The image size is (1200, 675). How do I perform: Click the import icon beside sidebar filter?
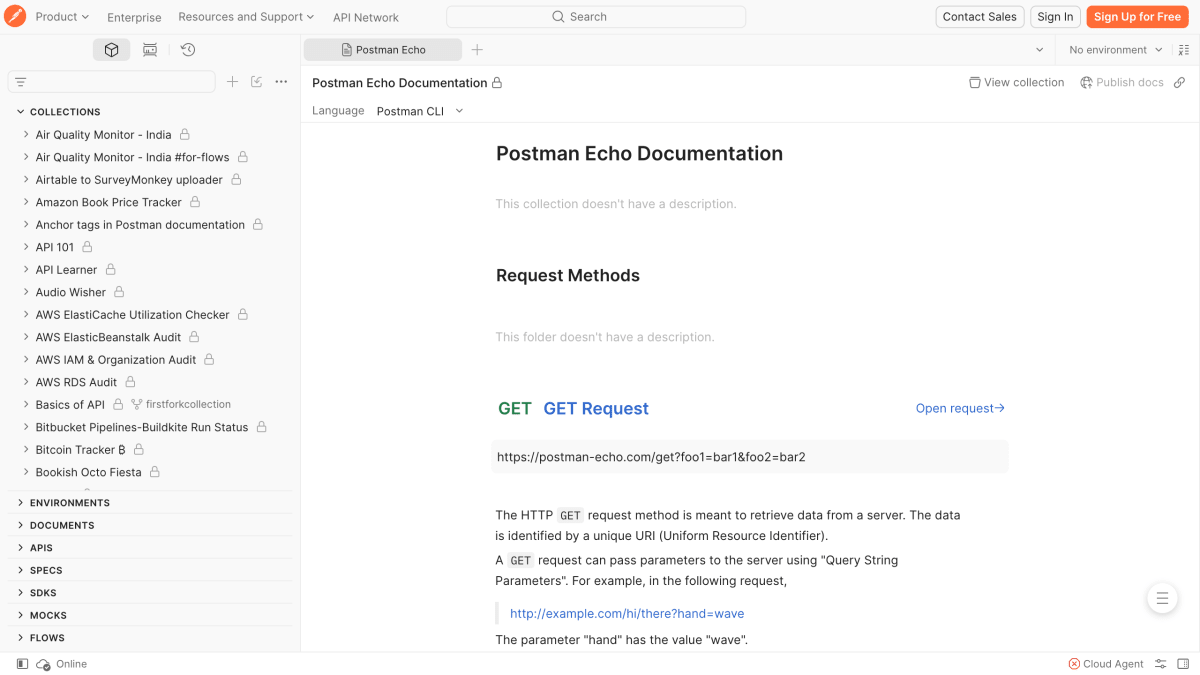point(257,82)
